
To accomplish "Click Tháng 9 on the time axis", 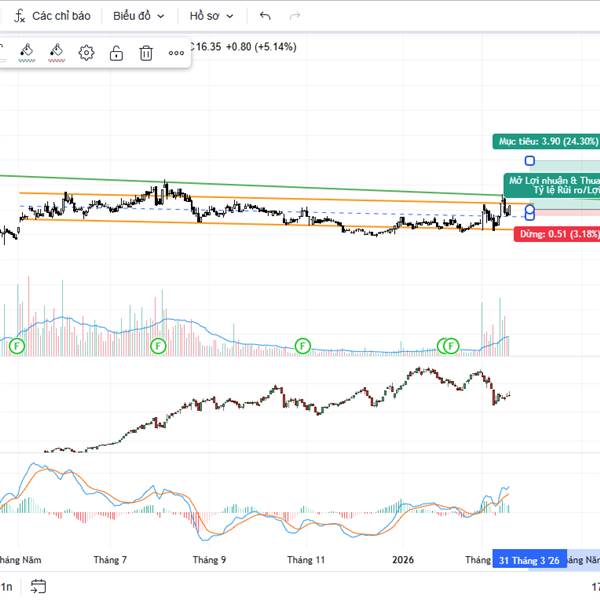I will tap(209, 560).
